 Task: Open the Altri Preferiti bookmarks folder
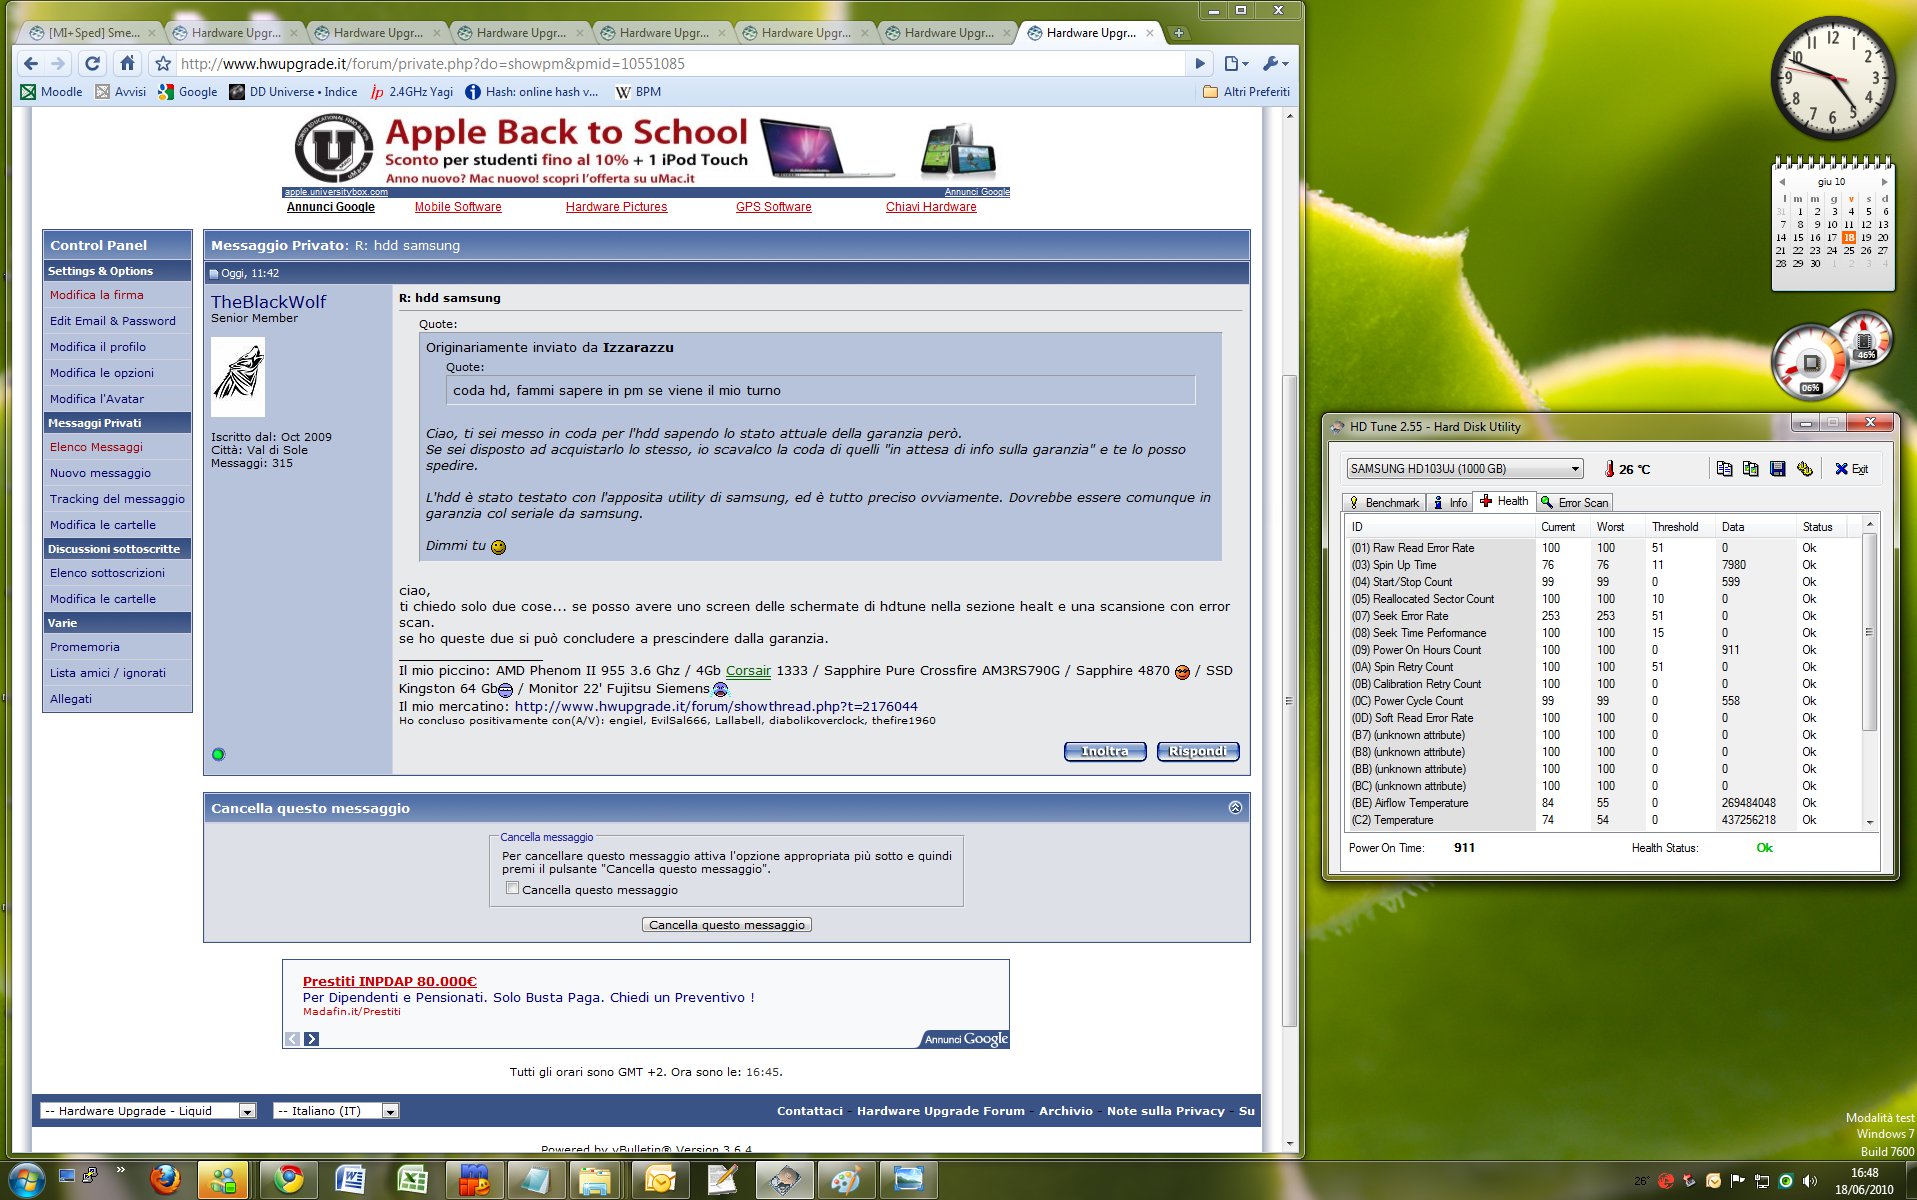(1246, 91)
